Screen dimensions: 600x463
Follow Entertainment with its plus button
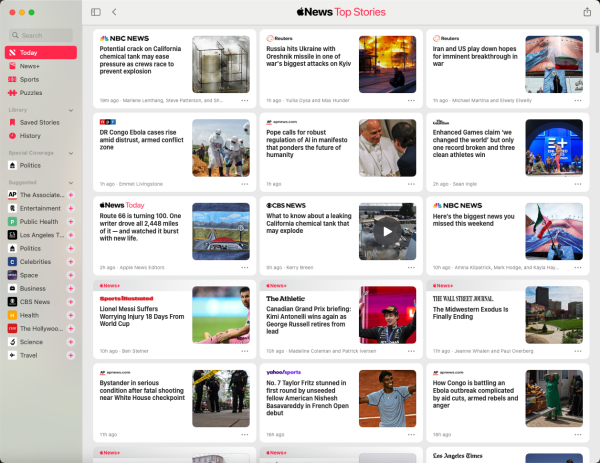[x=71, y=208]
